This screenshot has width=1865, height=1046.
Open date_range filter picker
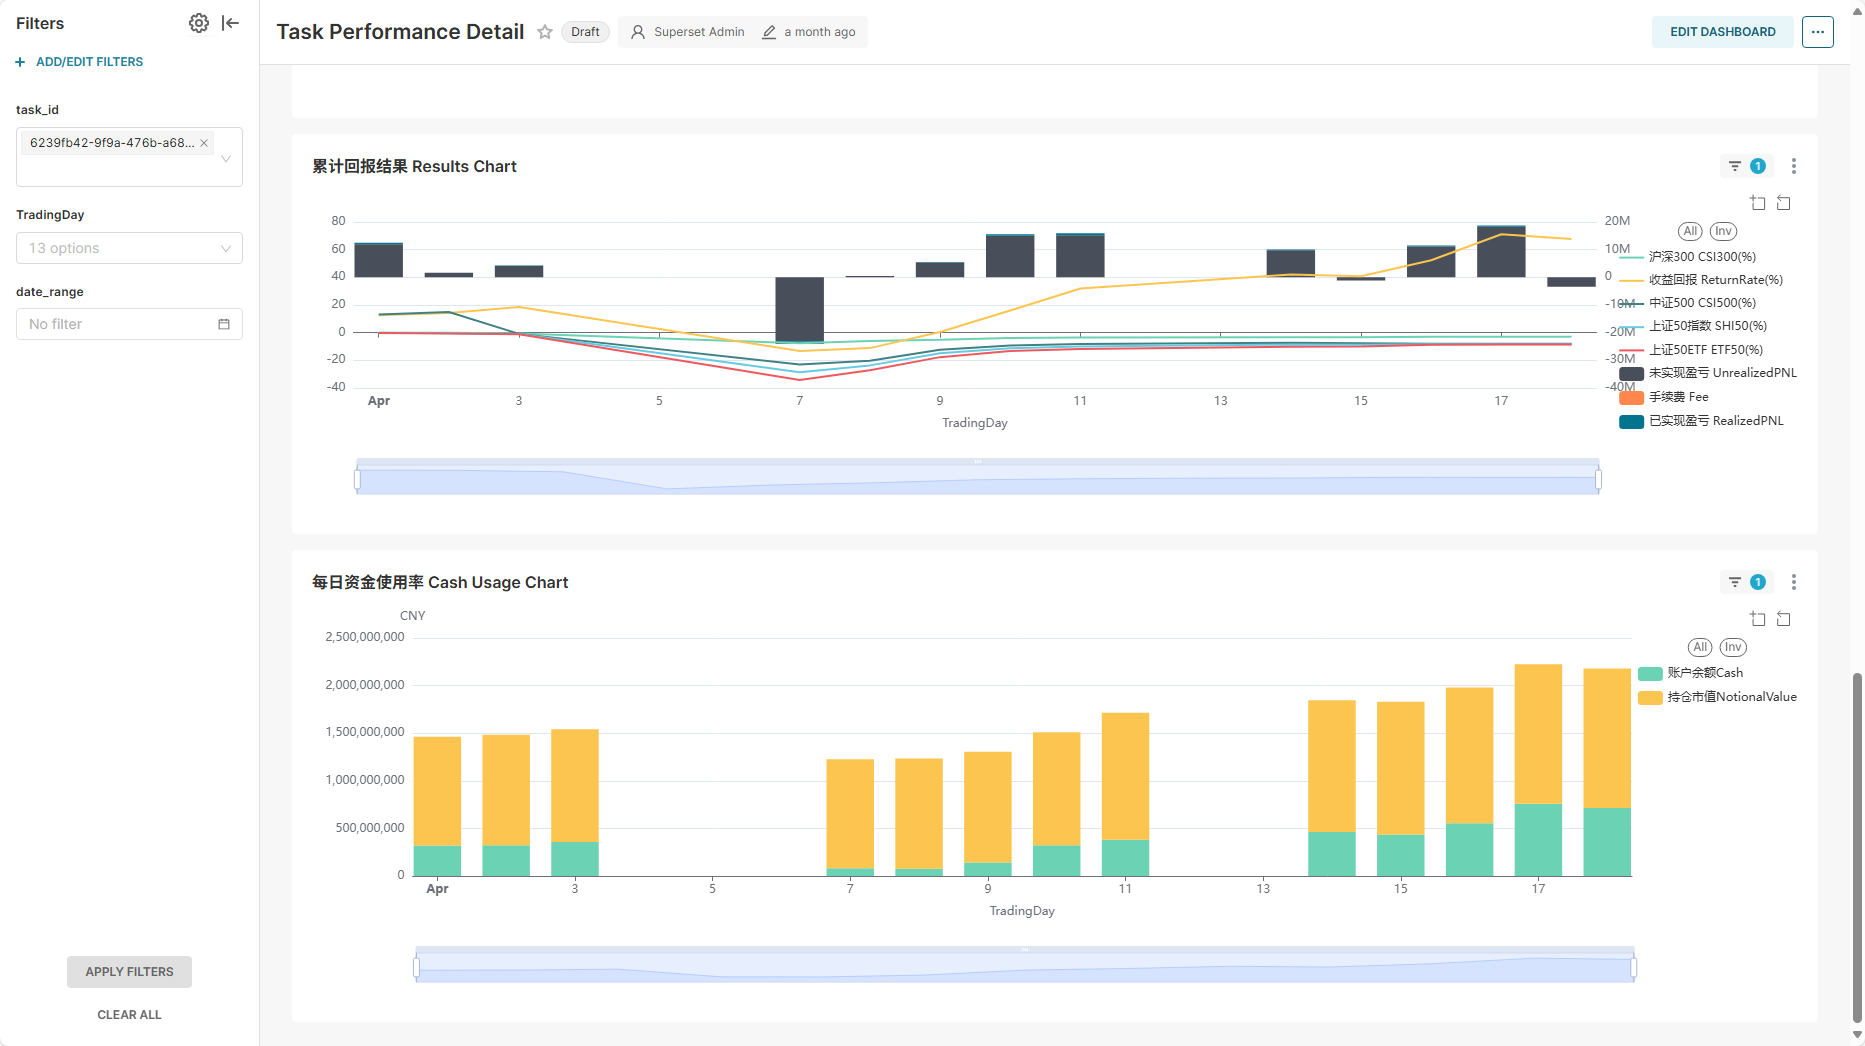(x=129, y=324)
